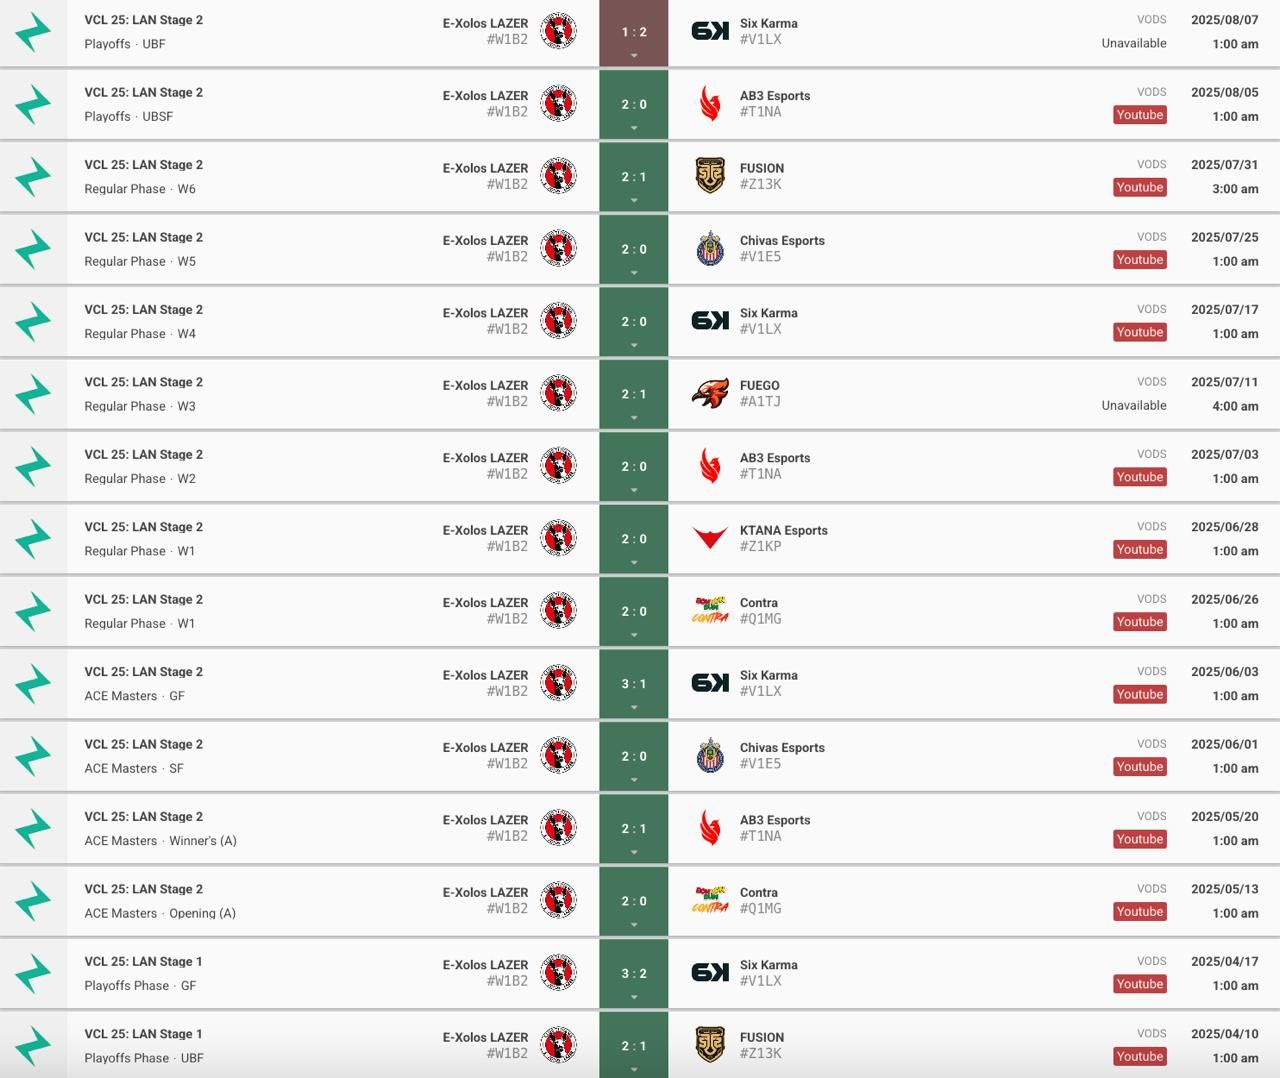Open the VCL 25: LAN Stage 1 Playoffs Phase GF event
Screen dimensions: 1280x1078
143,962
